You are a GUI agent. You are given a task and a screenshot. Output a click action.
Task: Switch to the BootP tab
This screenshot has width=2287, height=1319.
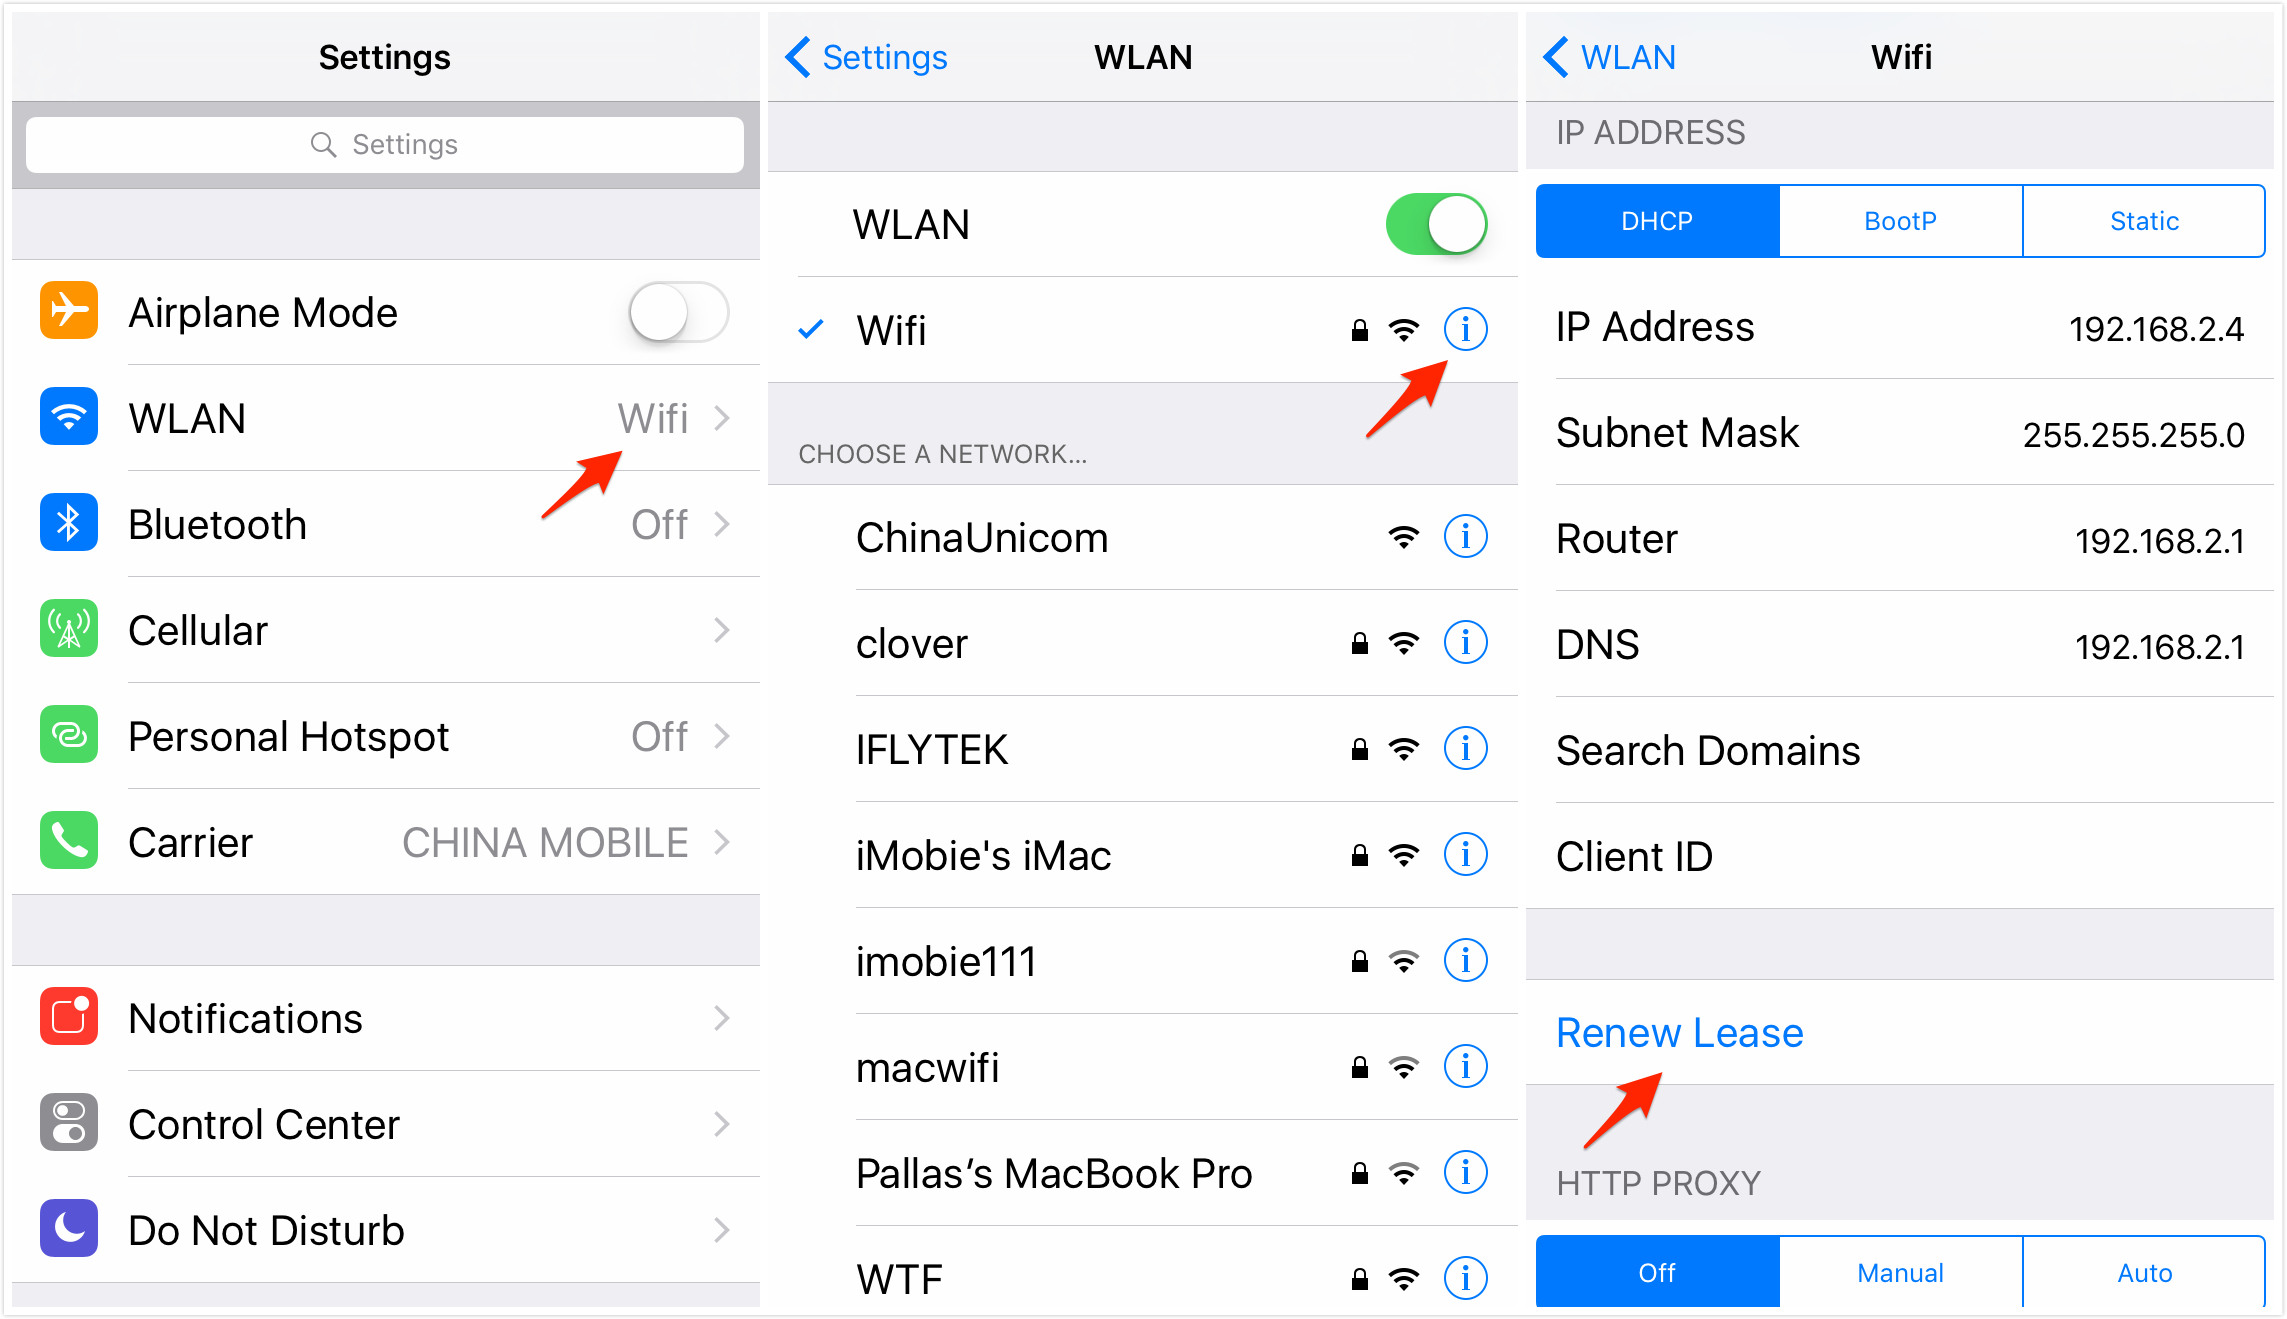1900,221
